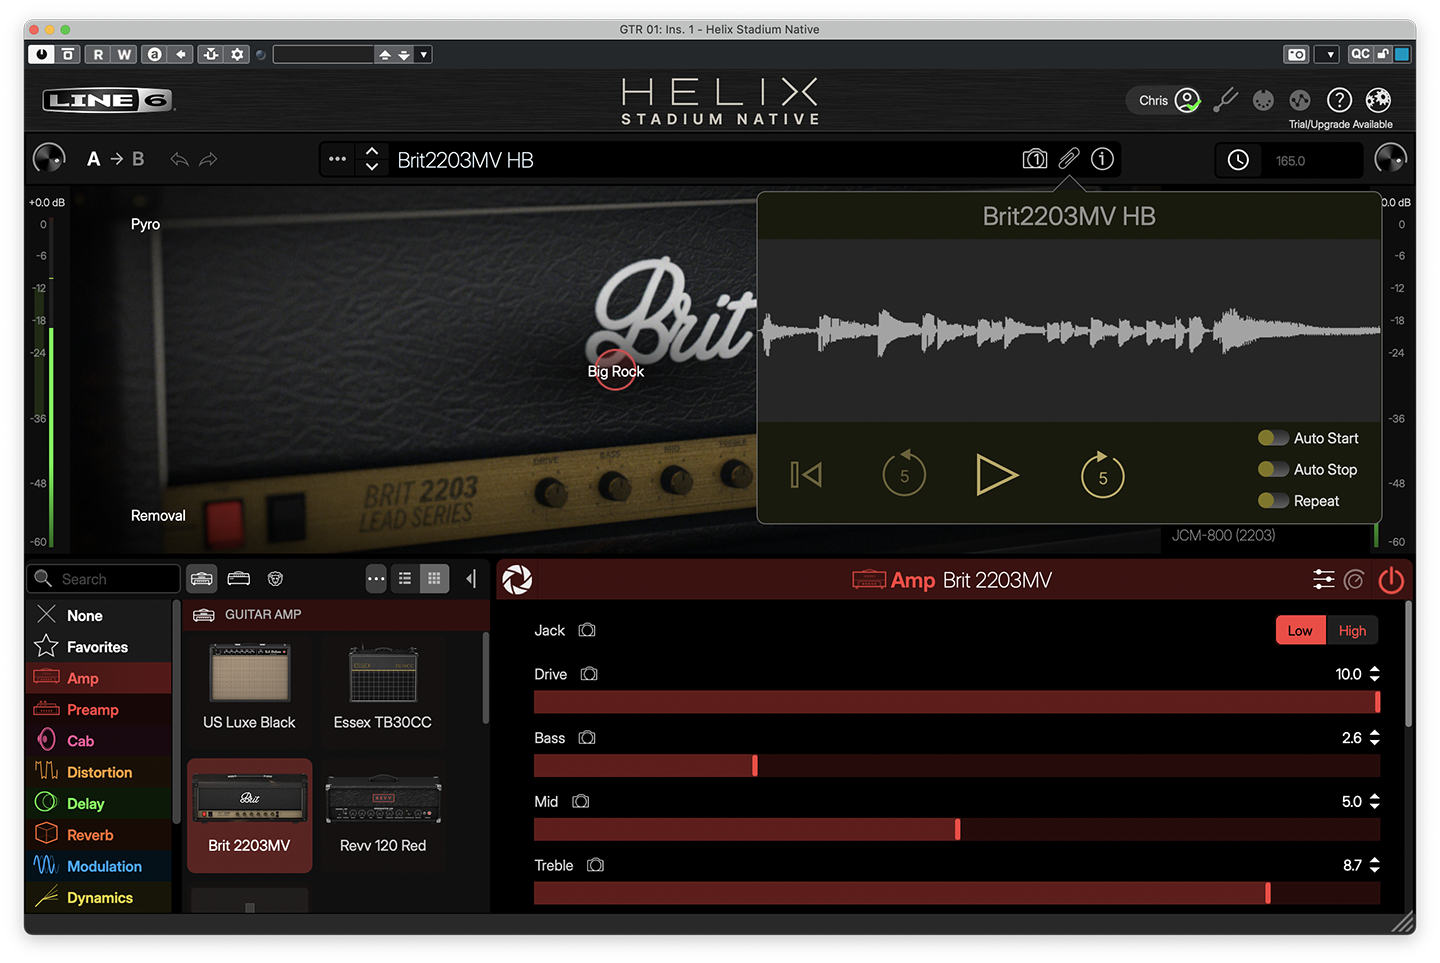
Task: Click the Mid slider bar
Action: [957, 829]
